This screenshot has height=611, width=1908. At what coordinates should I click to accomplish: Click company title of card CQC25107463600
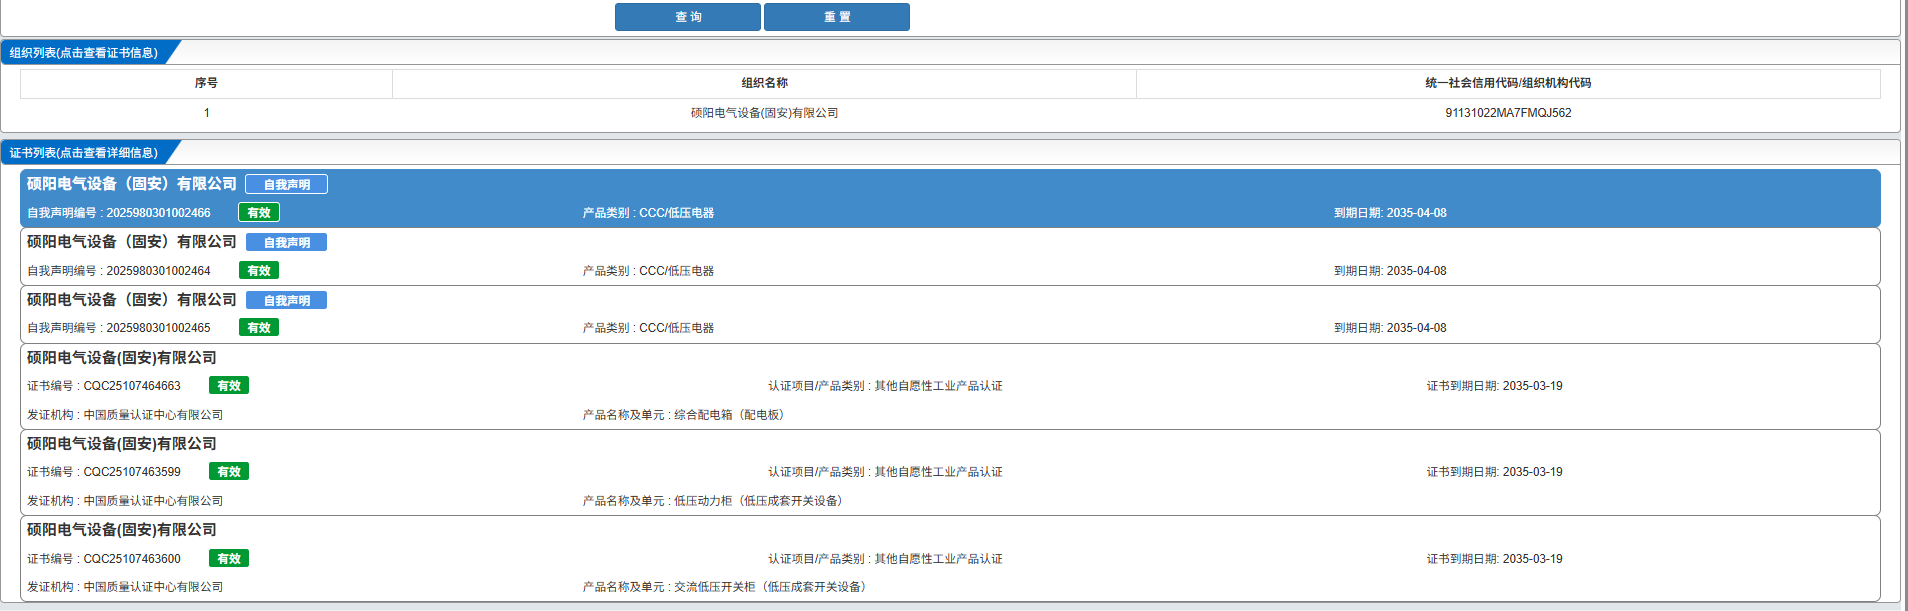click(122, 530)
